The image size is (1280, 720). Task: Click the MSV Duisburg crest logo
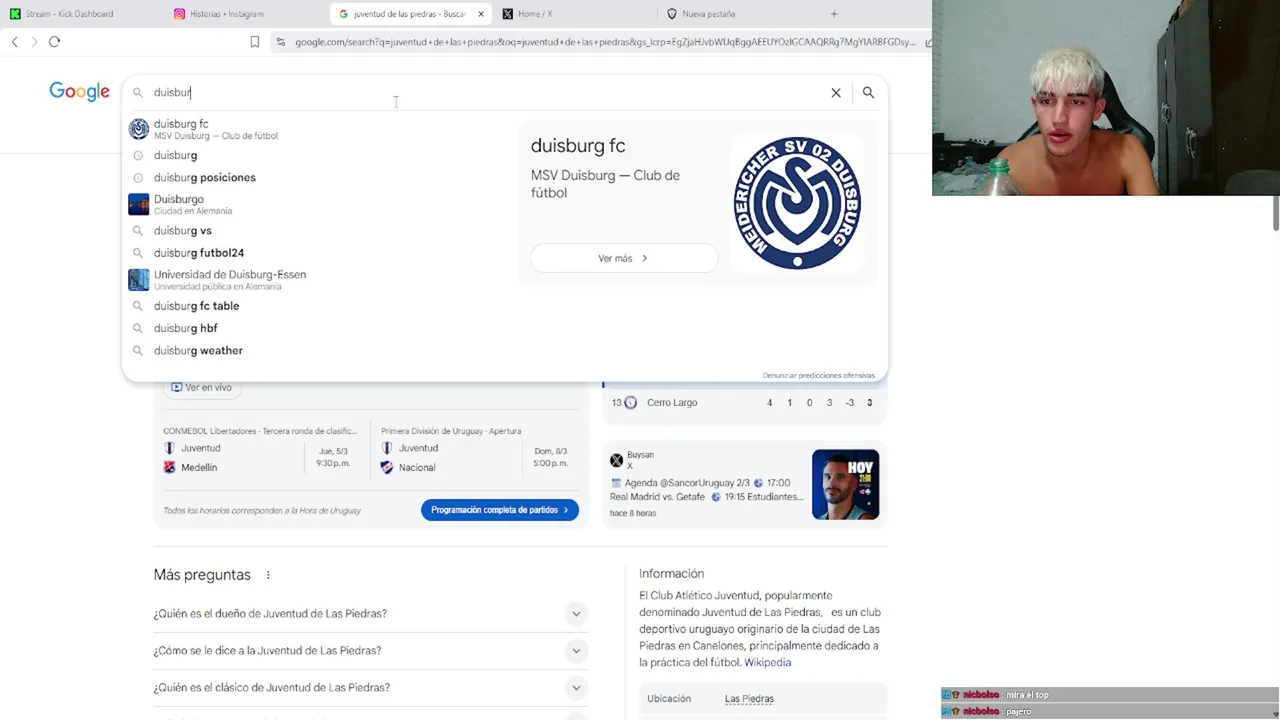point(797,203)
